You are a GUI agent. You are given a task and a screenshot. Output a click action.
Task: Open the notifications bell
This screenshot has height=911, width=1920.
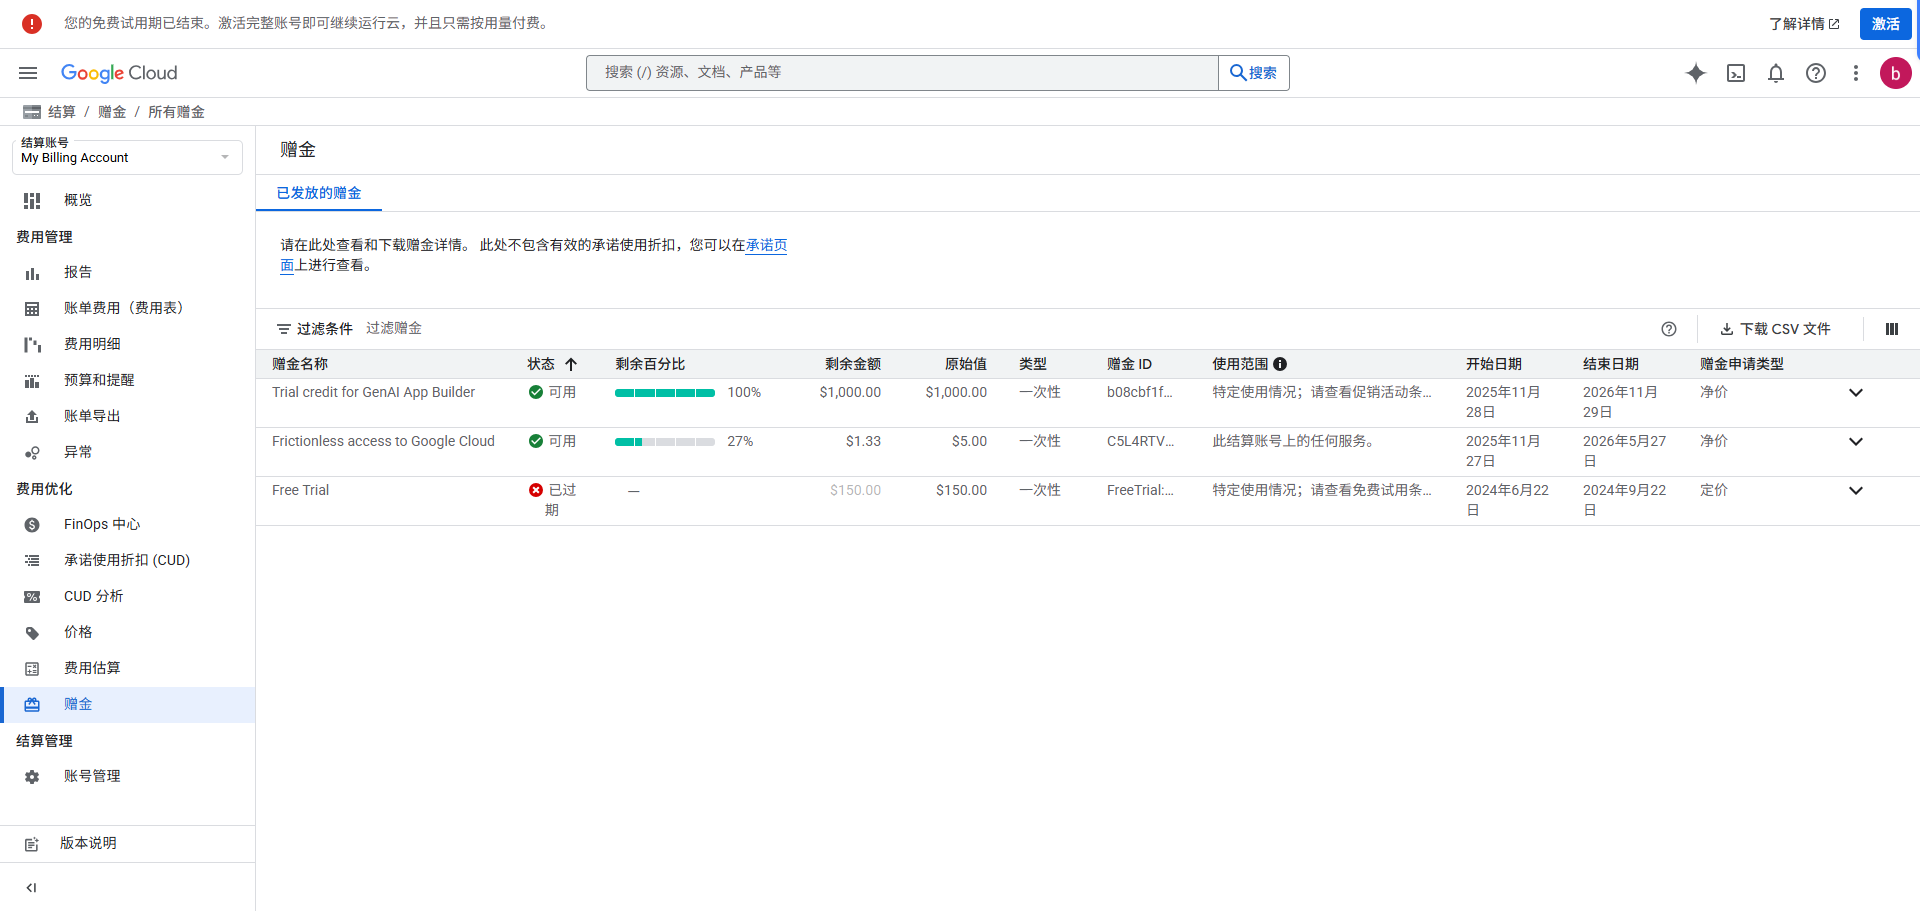coord(1776,73)
